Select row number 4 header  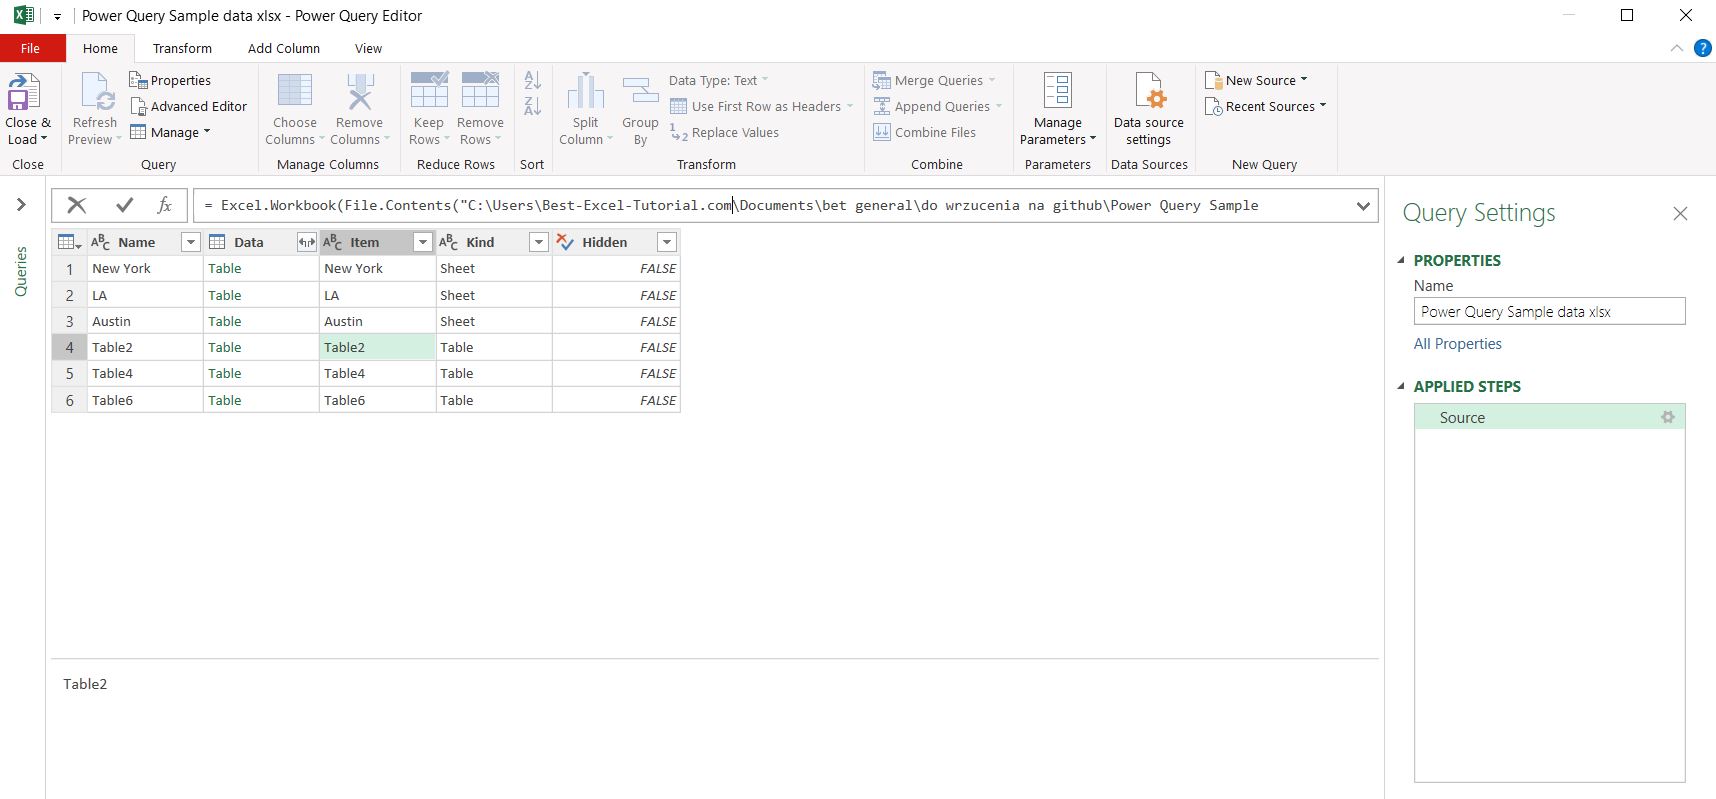[x=70, y=347]
